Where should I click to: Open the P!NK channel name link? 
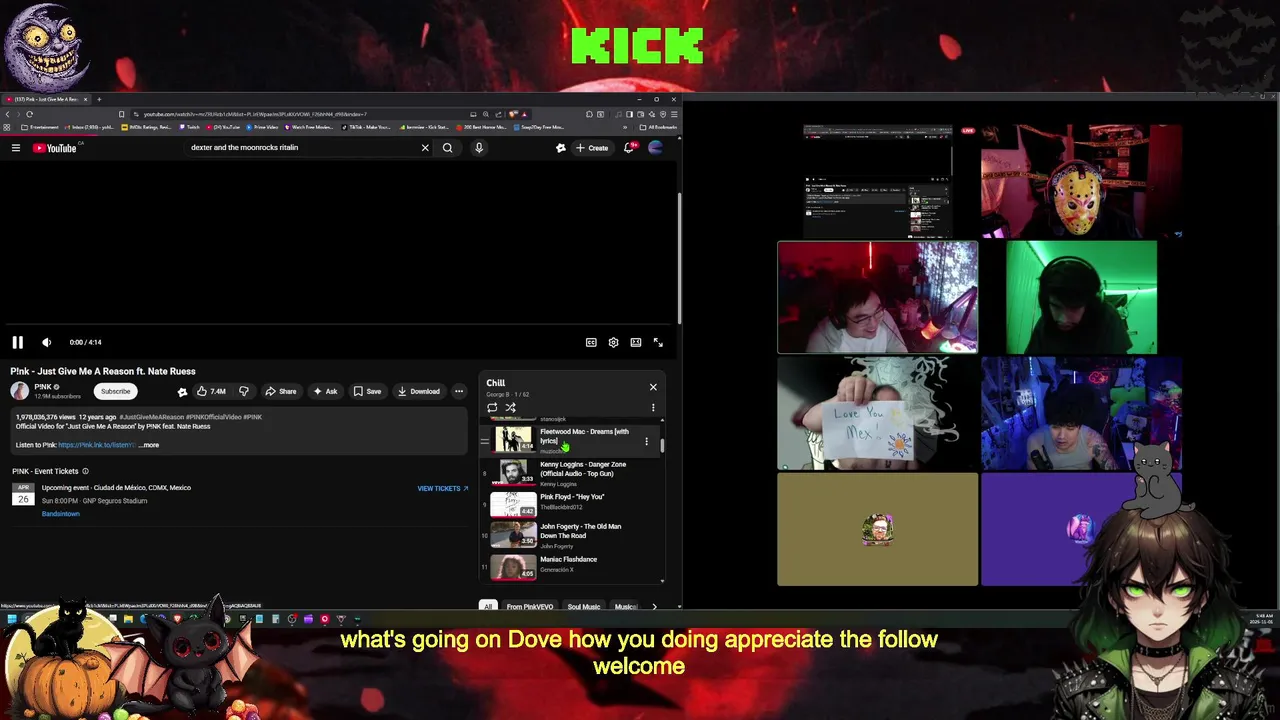(43, 387)
